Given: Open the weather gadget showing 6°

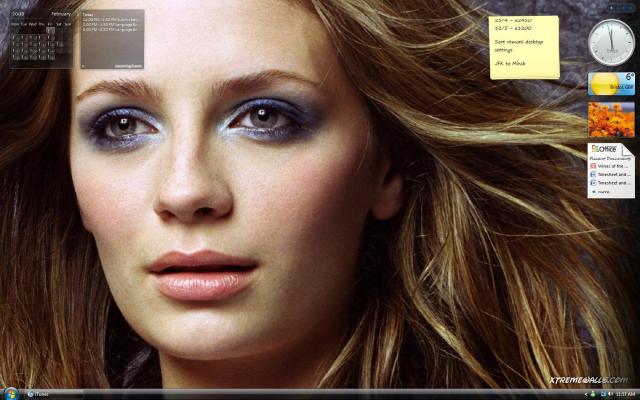Looking at the screenshot, I should [x=611, y=84].
